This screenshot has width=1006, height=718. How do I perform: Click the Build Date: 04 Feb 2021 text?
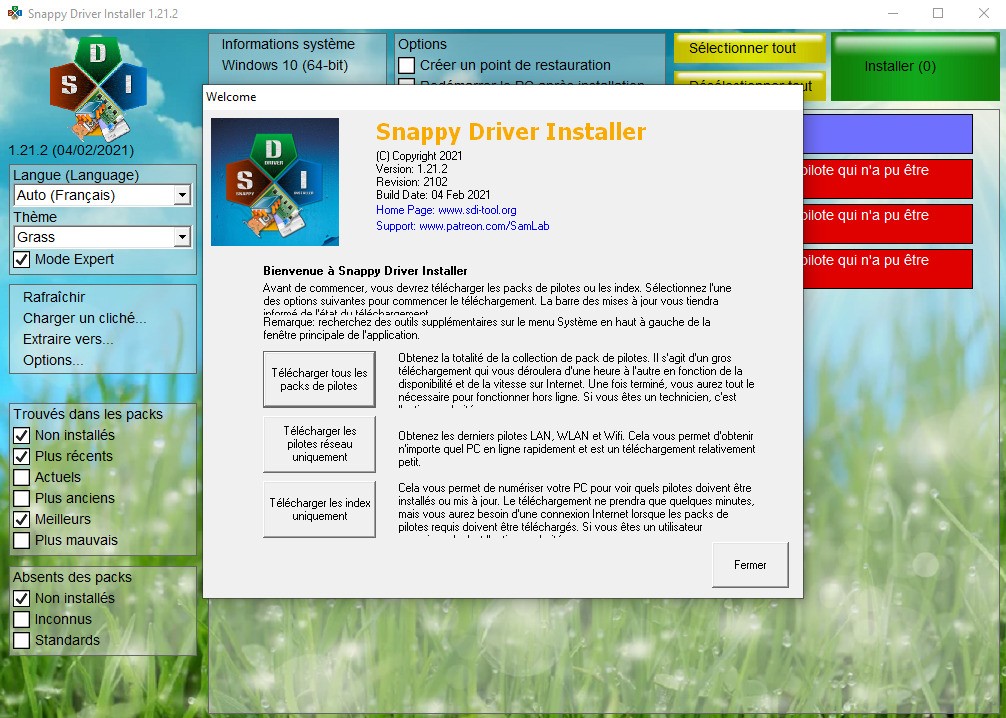coord(433,194)
